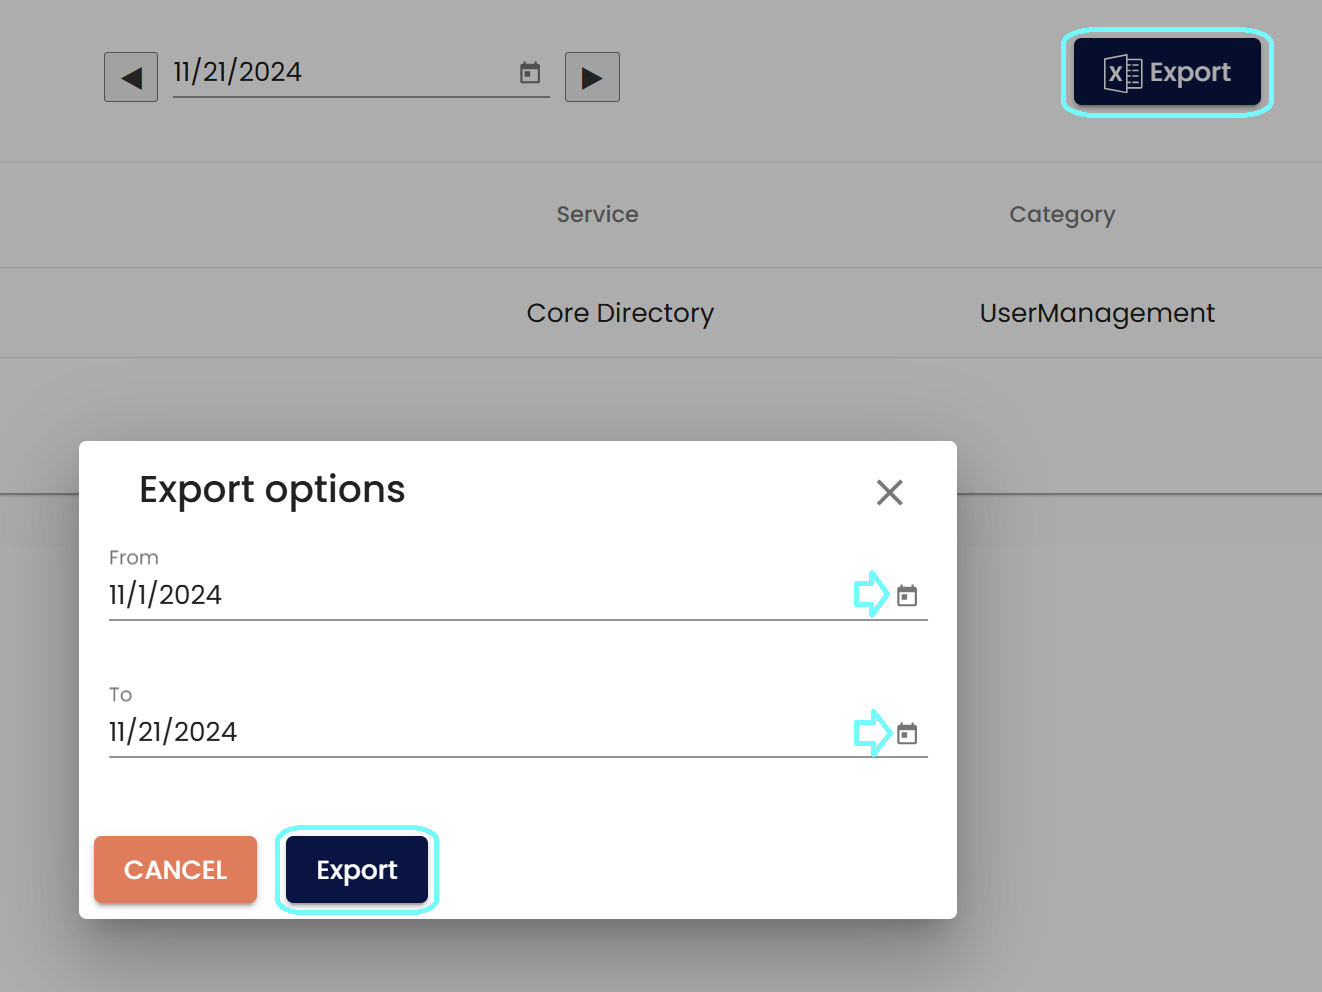
Task: Select the Core Directory cell
Action: [620, 313]
